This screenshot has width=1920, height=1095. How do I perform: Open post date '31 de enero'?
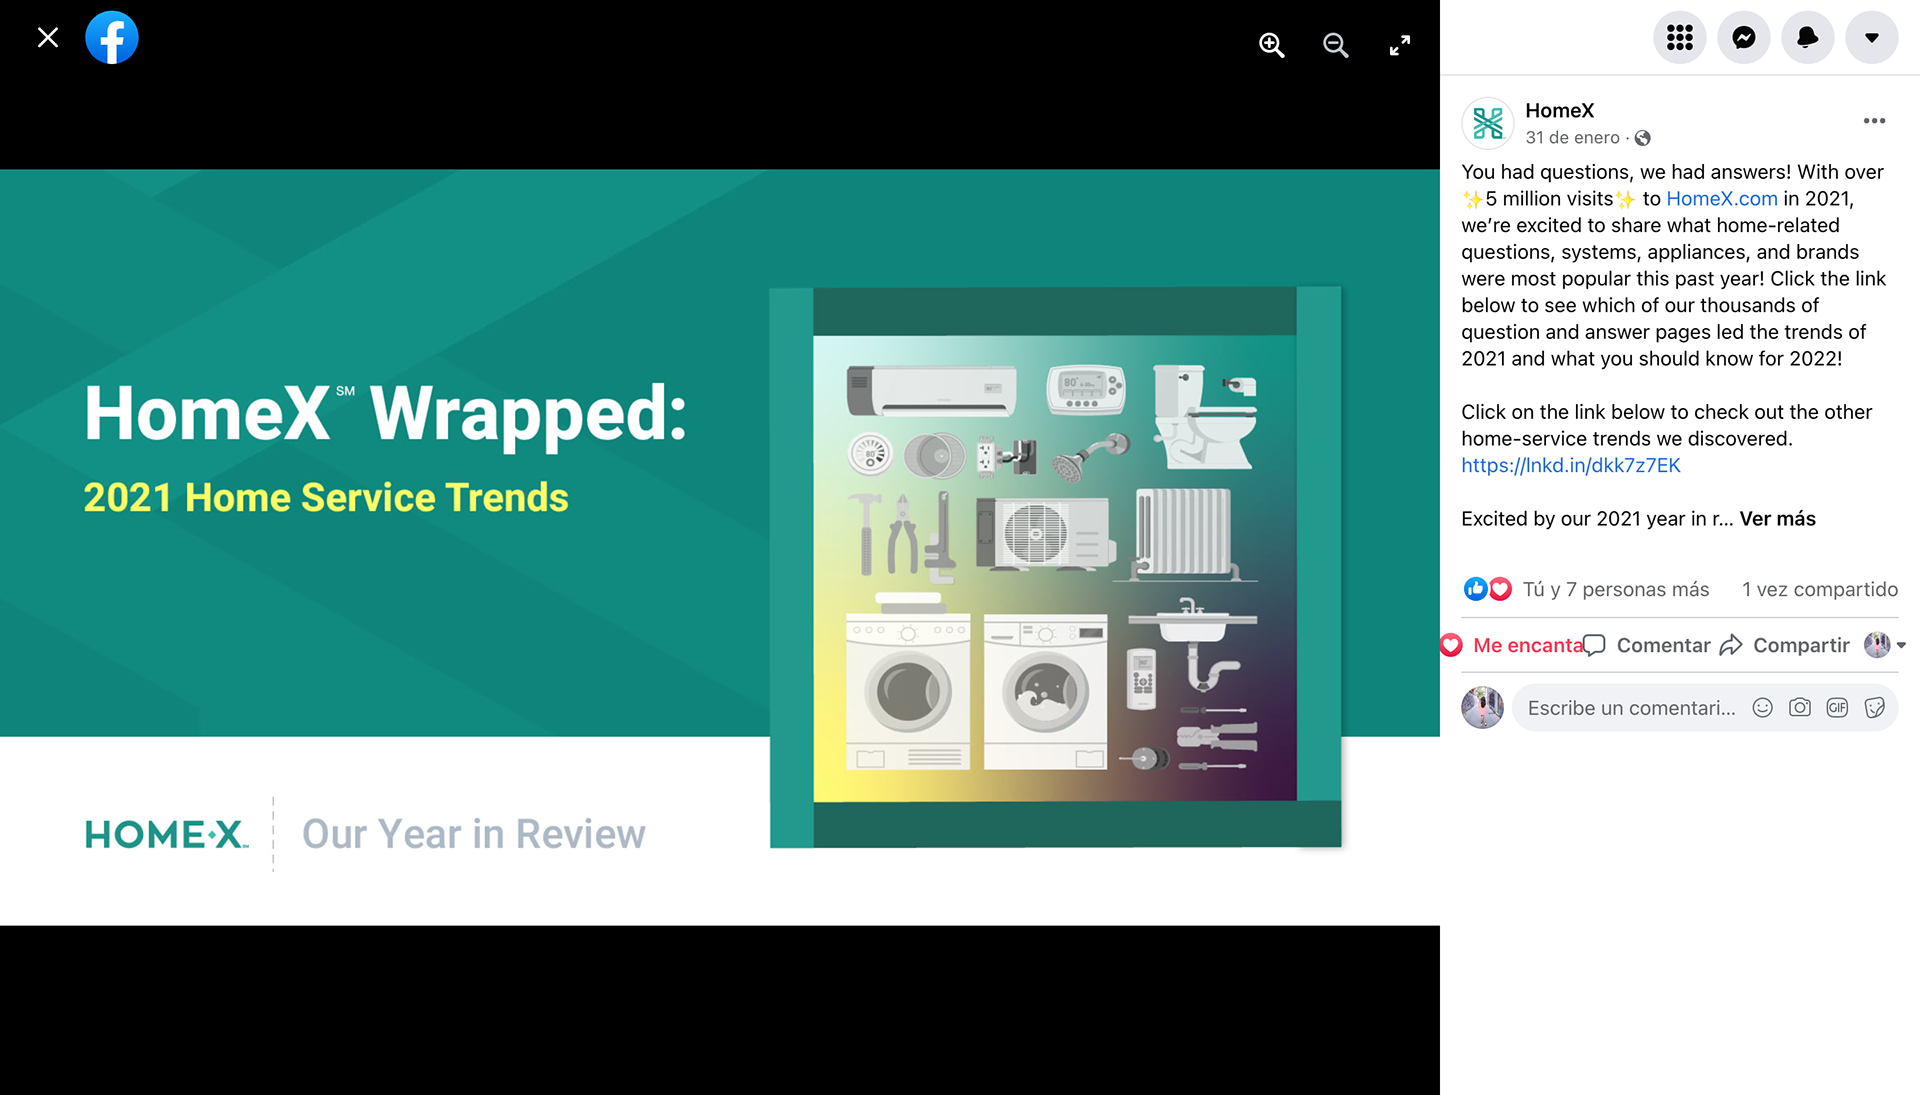click(x=1572, y=138)
